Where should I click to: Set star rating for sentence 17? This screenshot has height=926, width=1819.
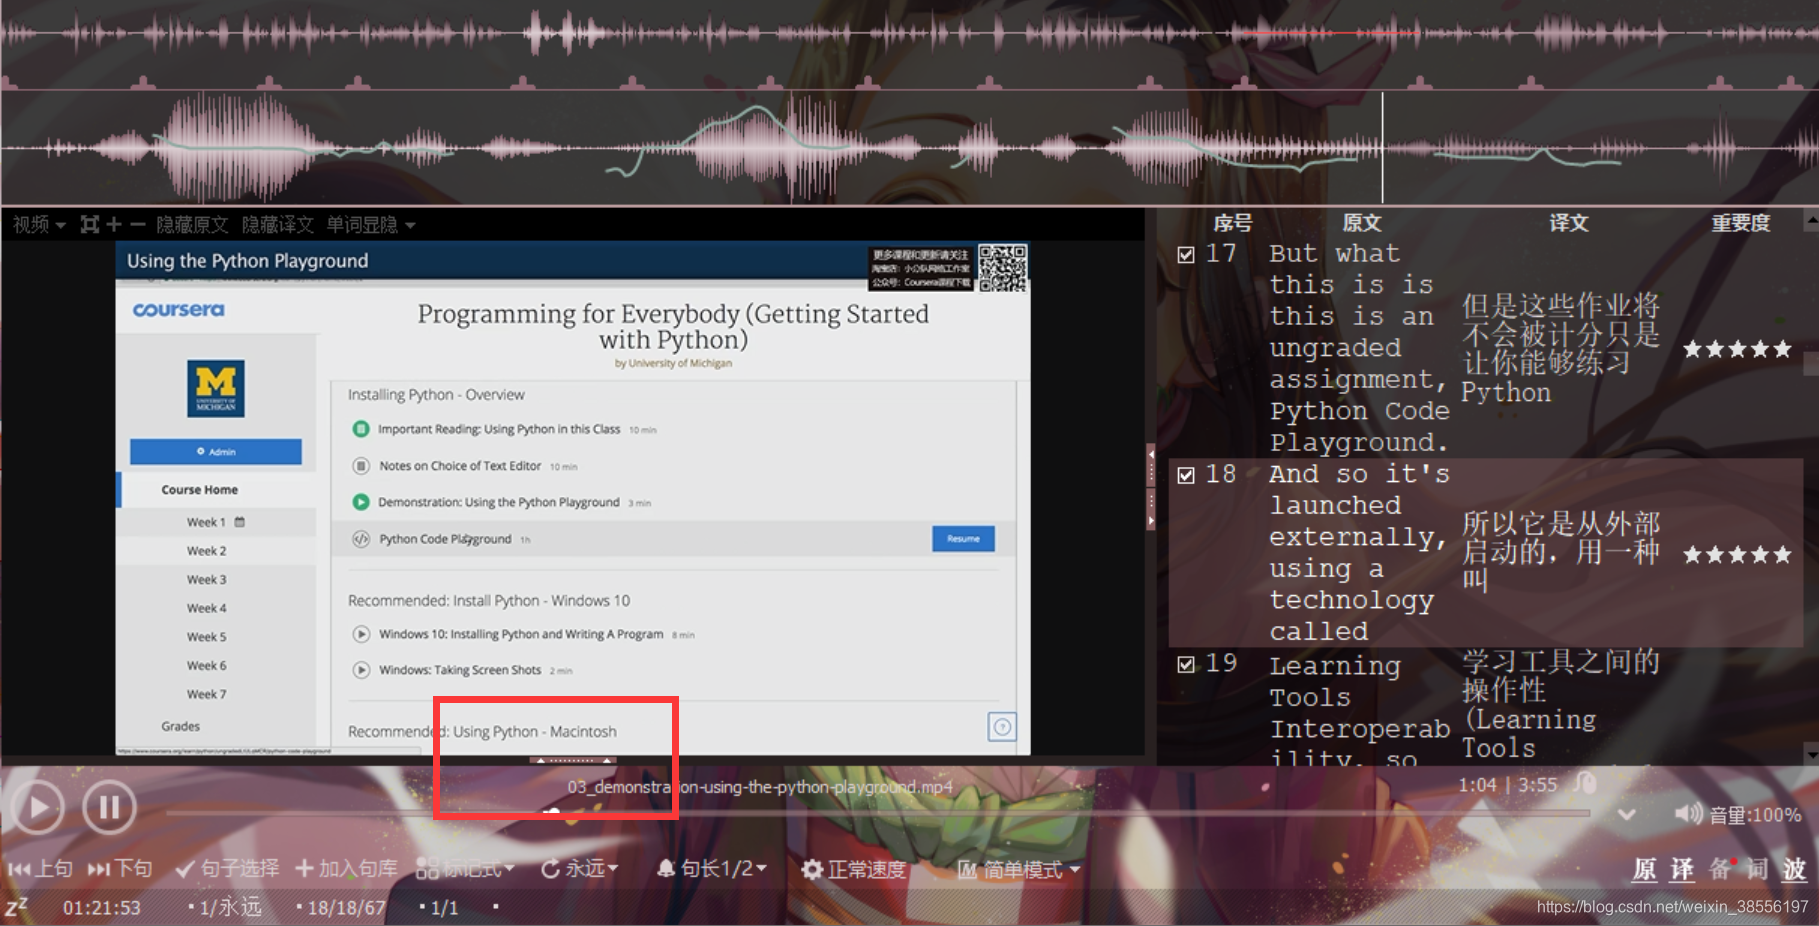[x=1737, y=349]
